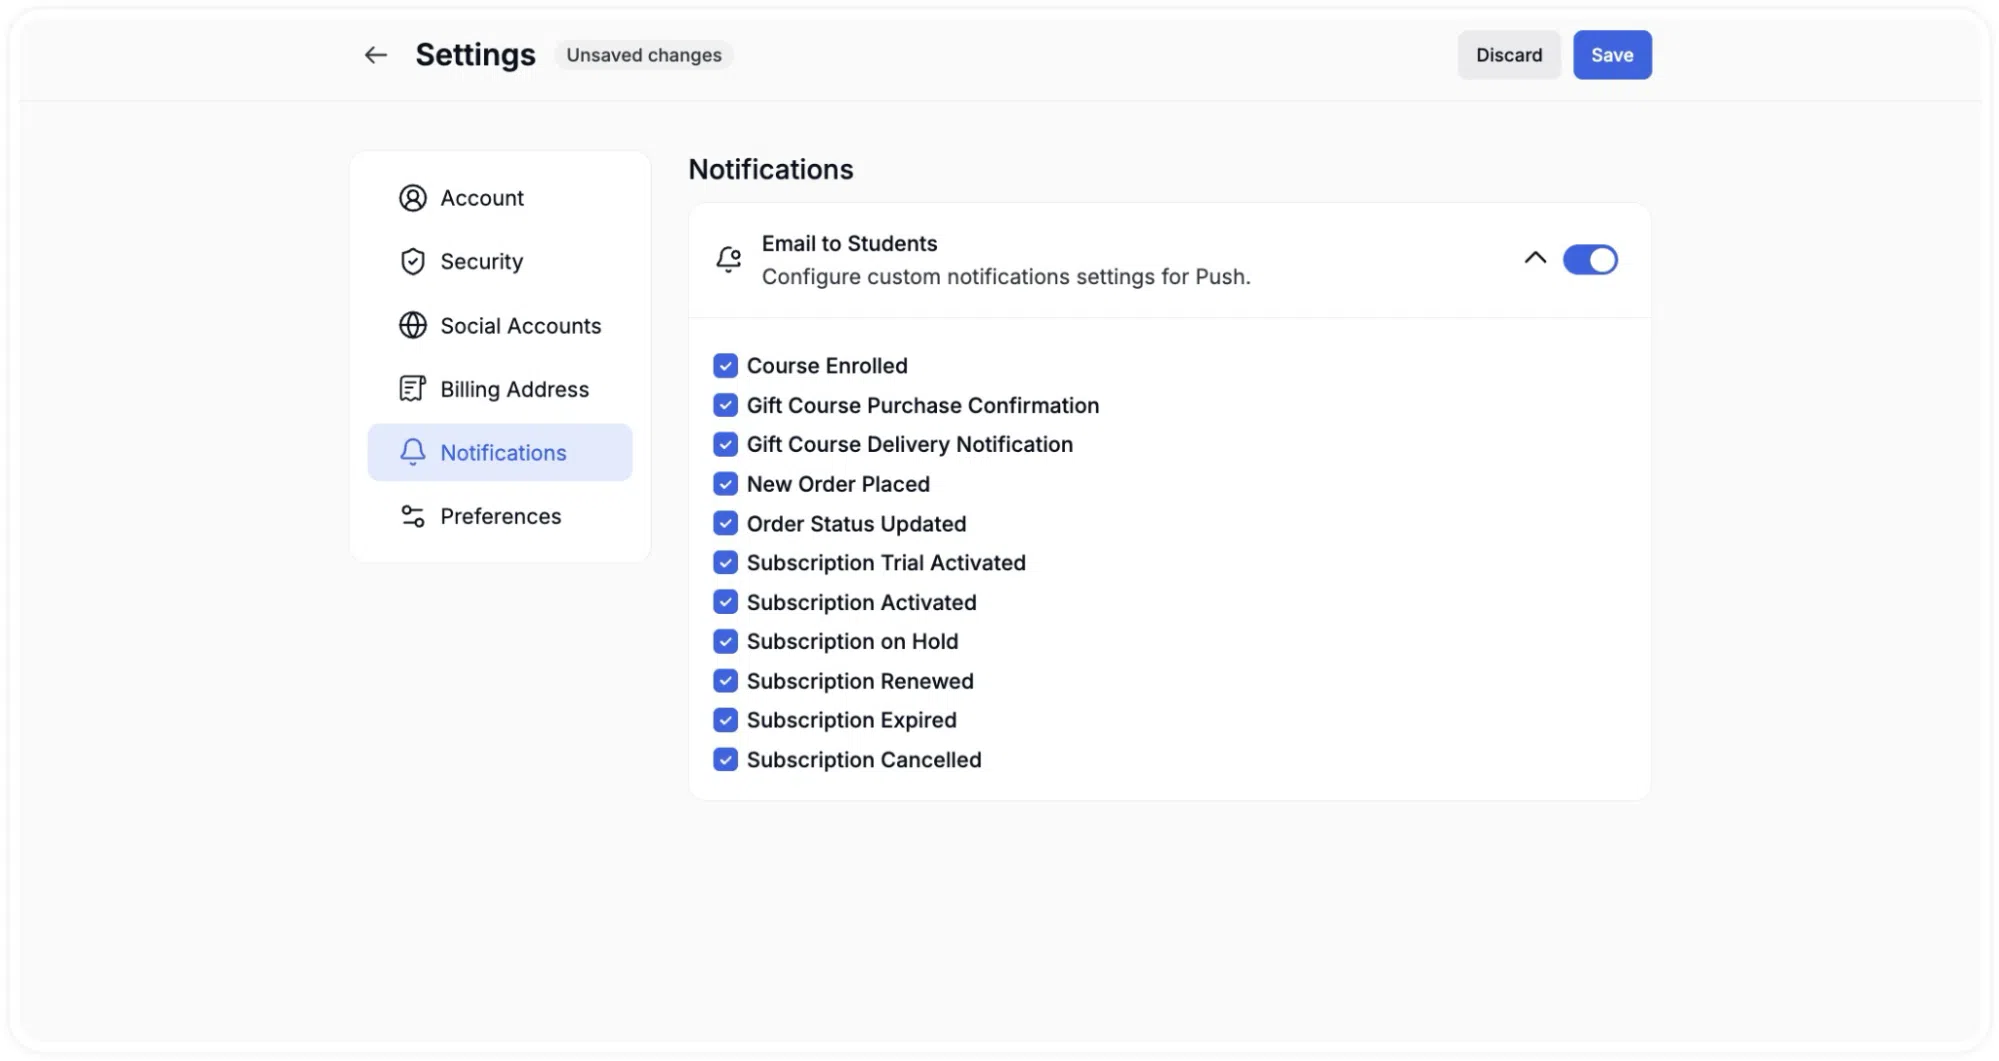
Task: Click the Billing Address receipt icon
Action: point(412,389)
